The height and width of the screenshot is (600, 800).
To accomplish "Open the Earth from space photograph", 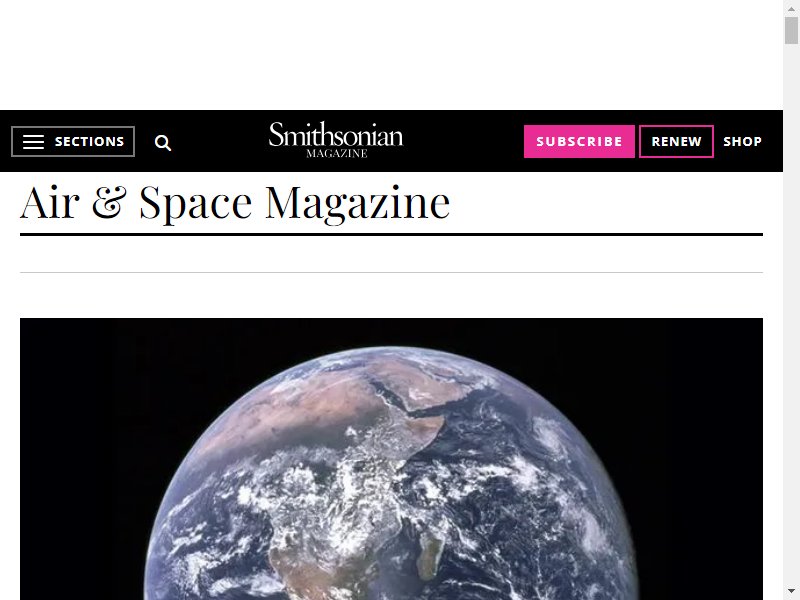I will click(x=391, y=459).
